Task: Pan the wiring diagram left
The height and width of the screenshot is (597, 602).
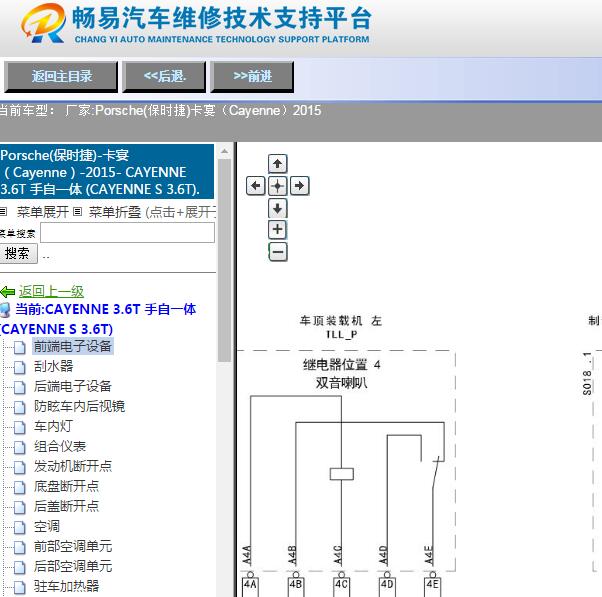Action: coord(255,186)
